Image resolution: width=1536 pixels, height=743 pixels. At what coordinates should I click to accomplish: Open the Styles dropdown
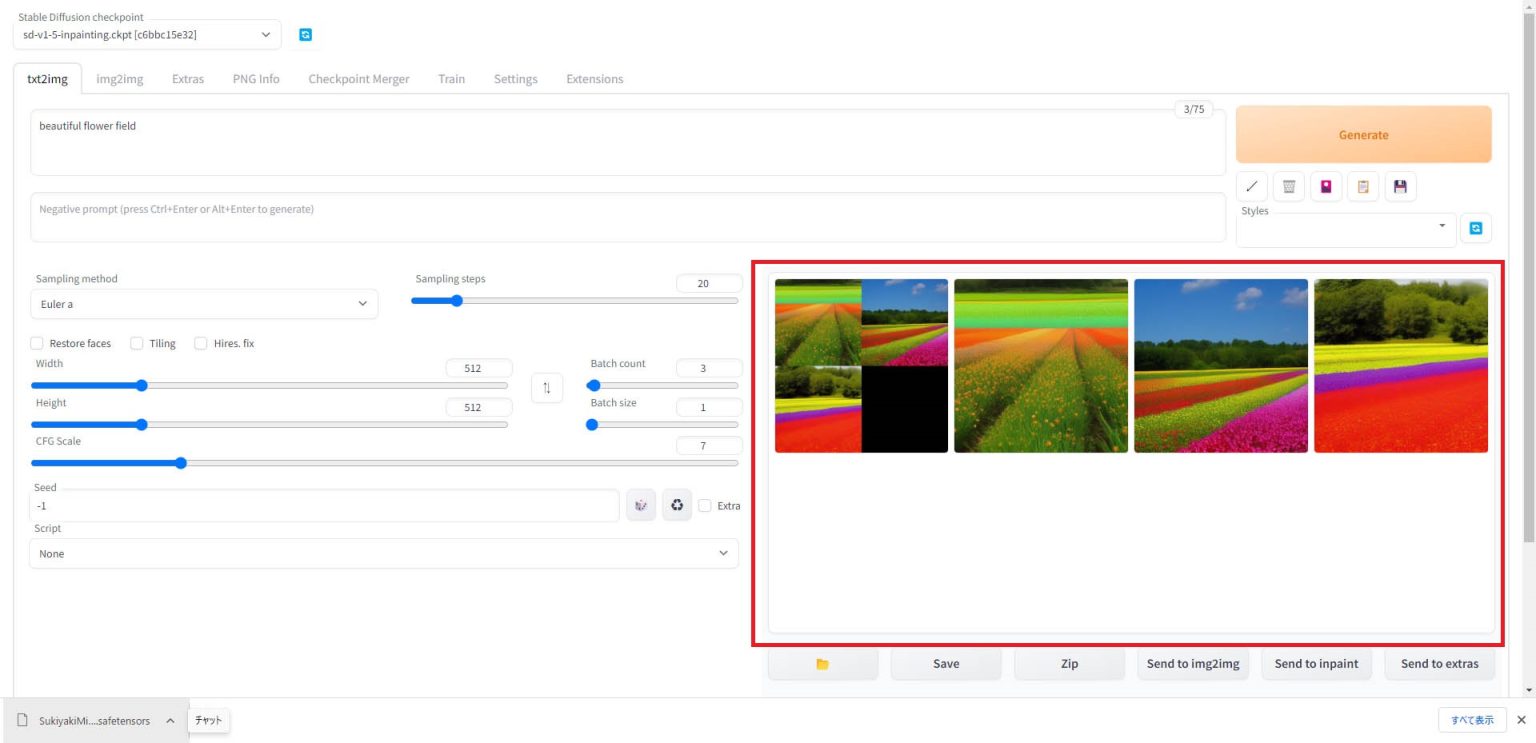(x=1343, y=227)
